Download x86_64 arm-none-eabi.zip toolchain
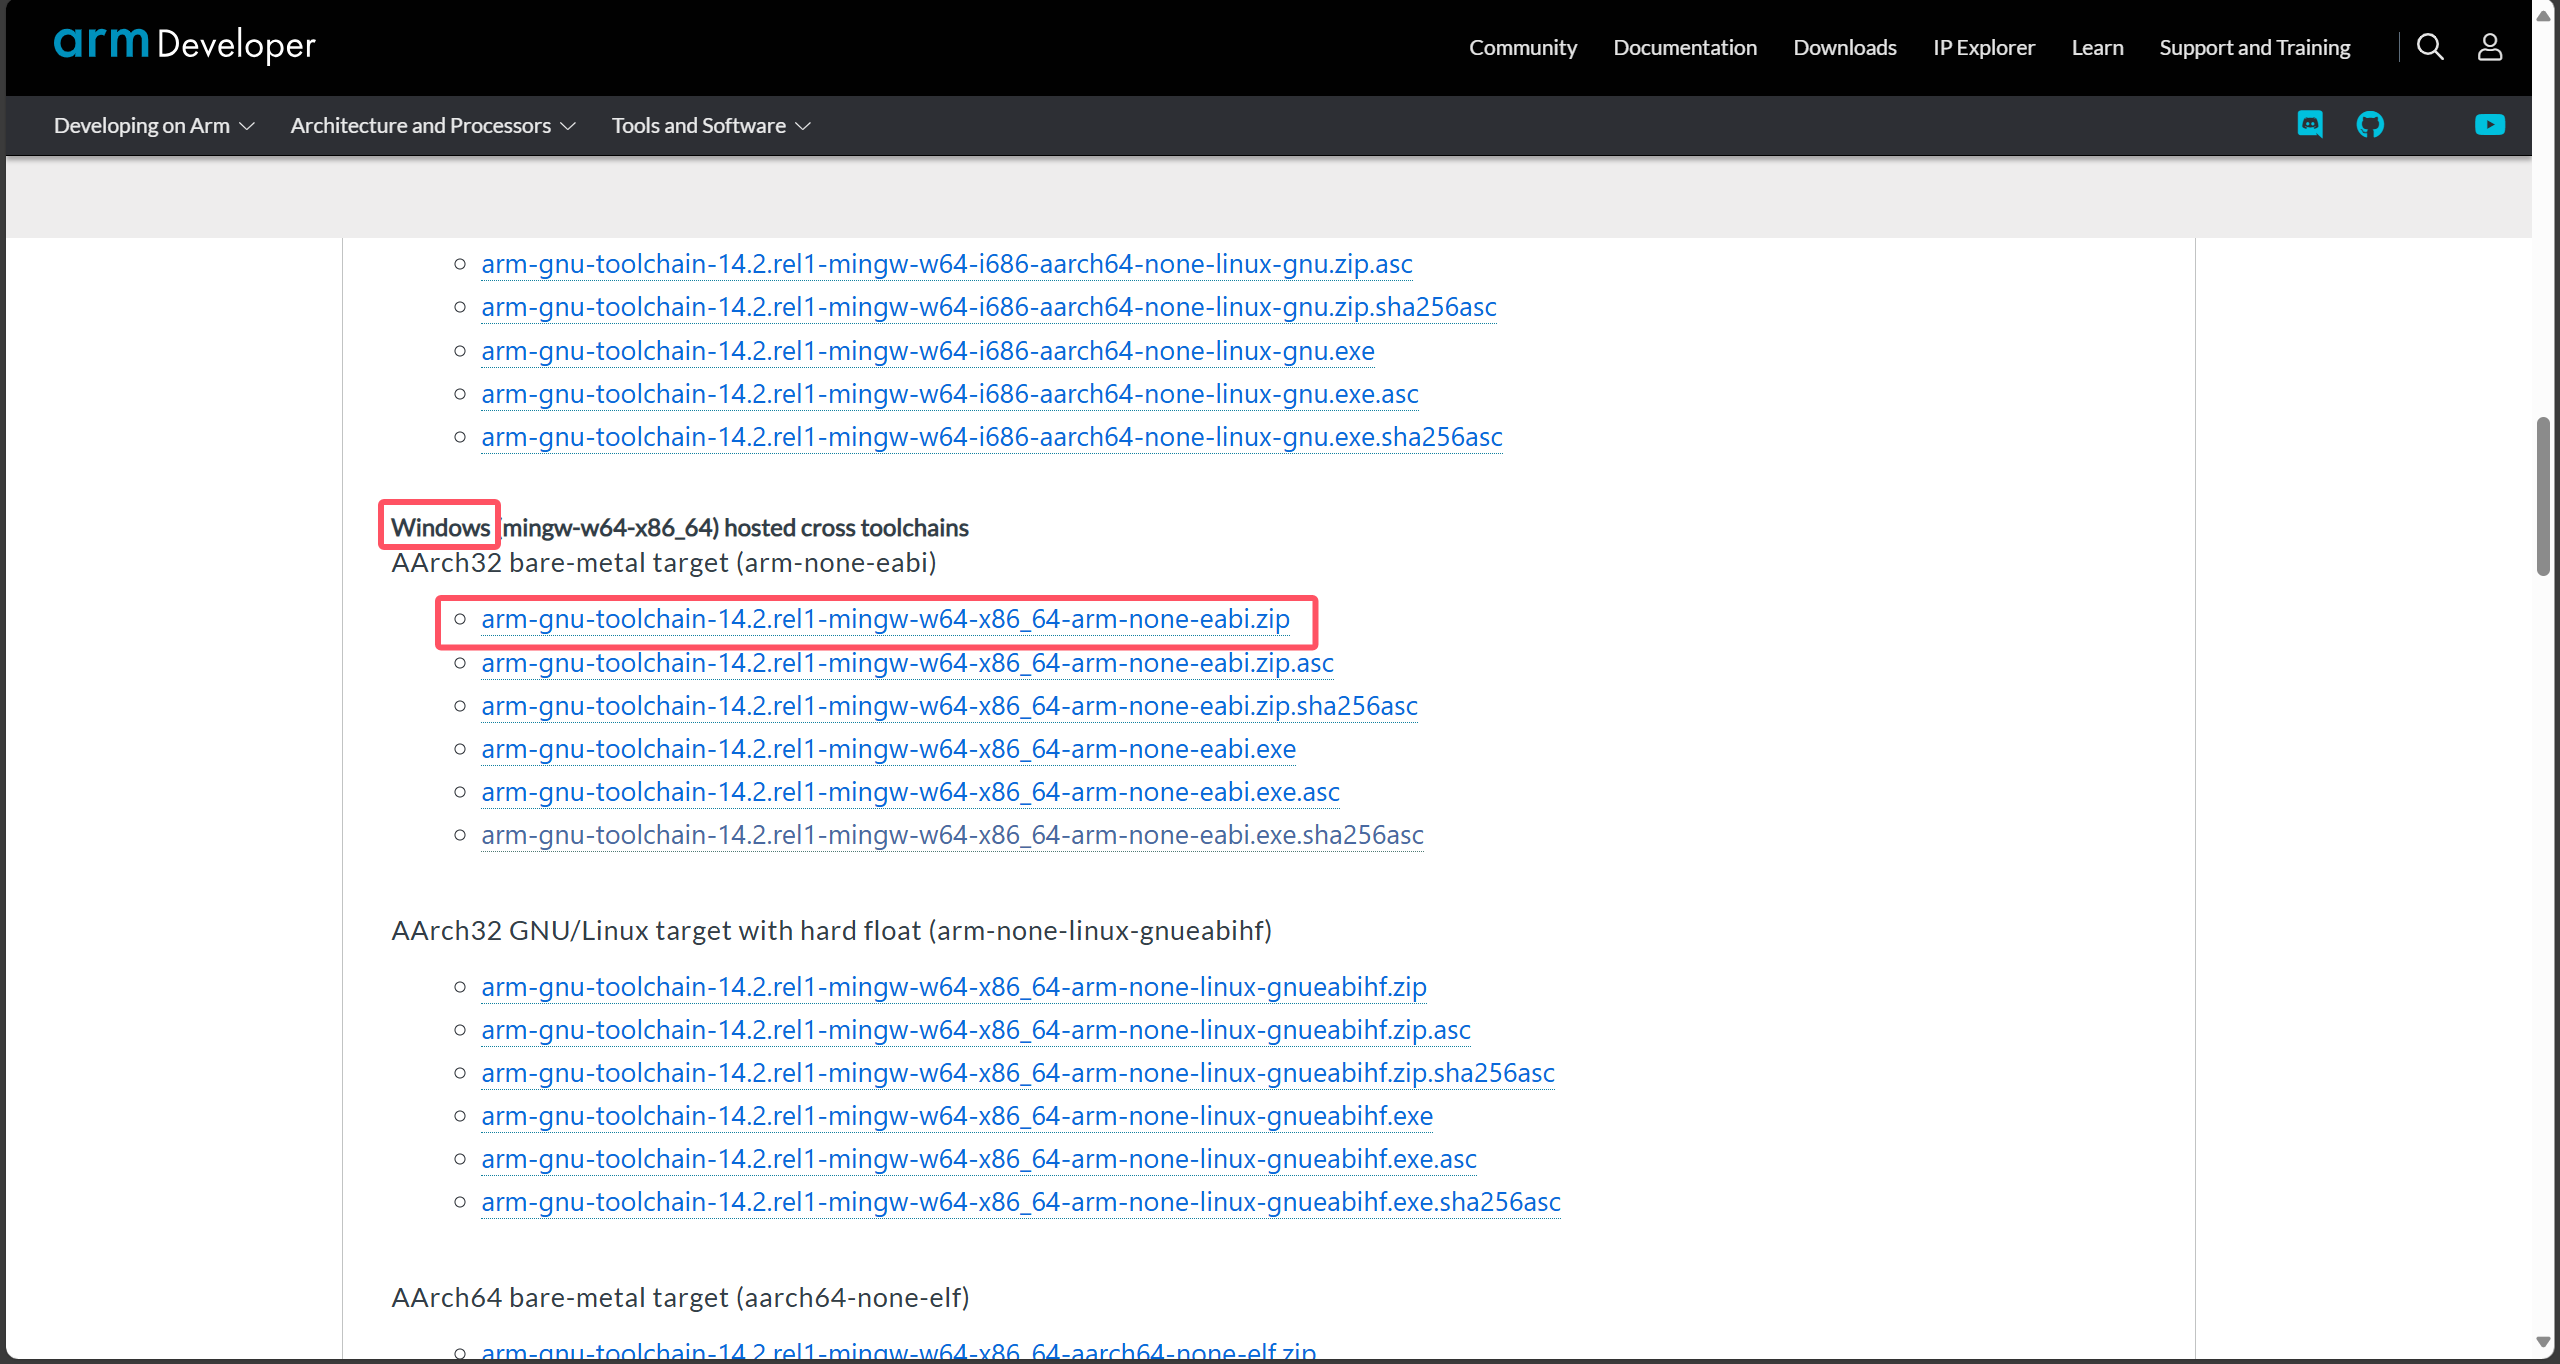Image resolution: width=2560 pixels, height=1364 pixels. coord(886,619)
